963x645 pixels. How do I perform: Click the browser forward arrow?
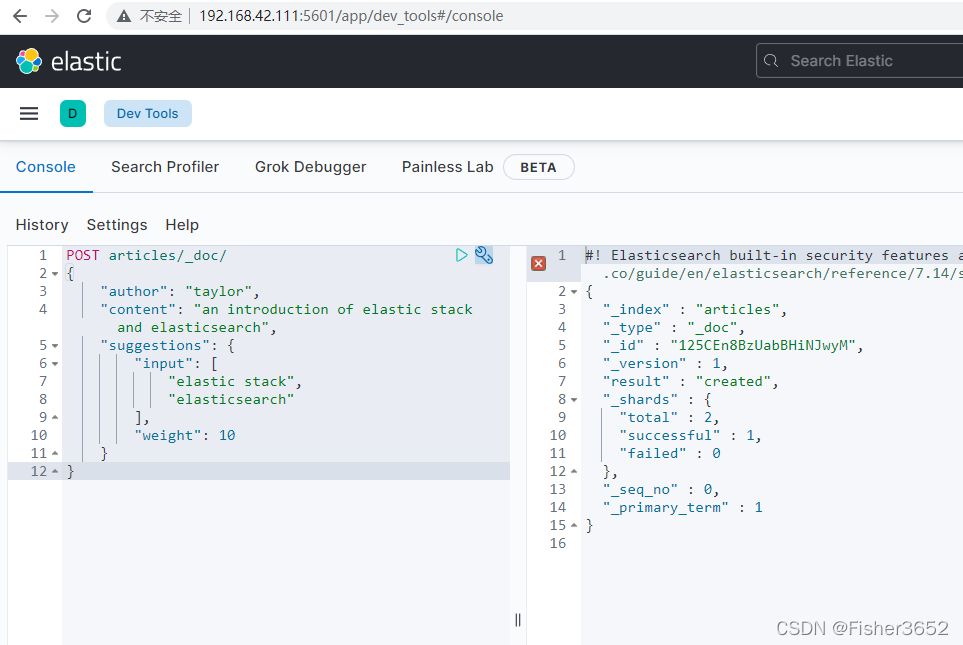pyautogui.click(x=52, y=16)
